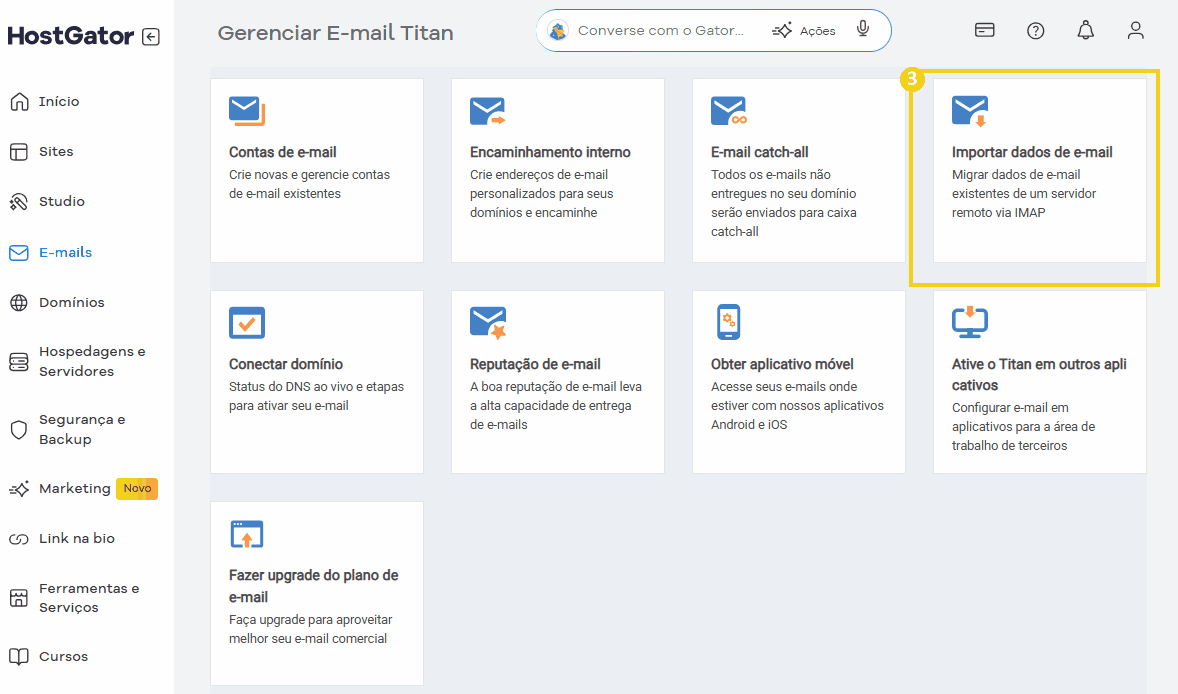Open Fazer upgrade do plano de e-mail title
1178x694 pixels.
(x=313, y=586)
